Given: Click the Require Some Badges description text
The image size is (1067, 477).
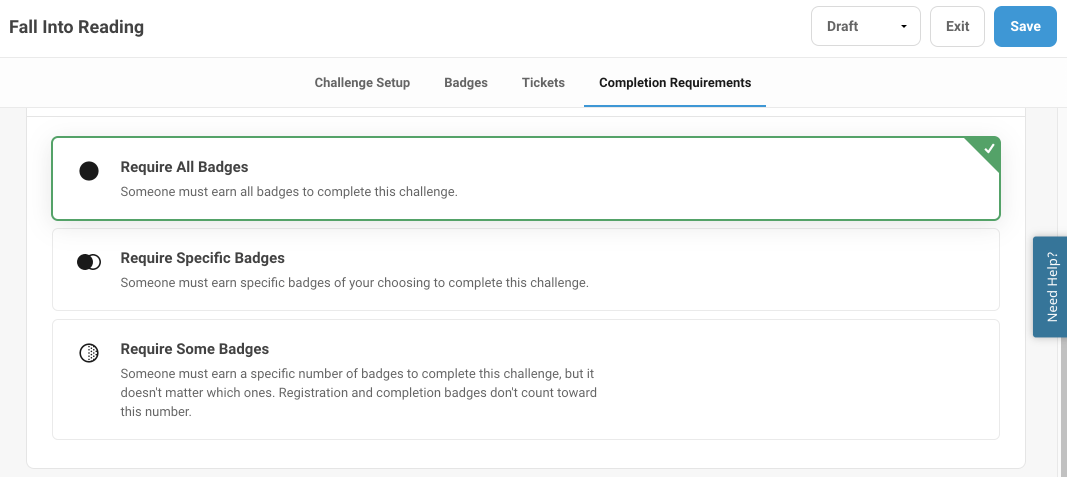Looking at the screenshot, I should [359, 393].
